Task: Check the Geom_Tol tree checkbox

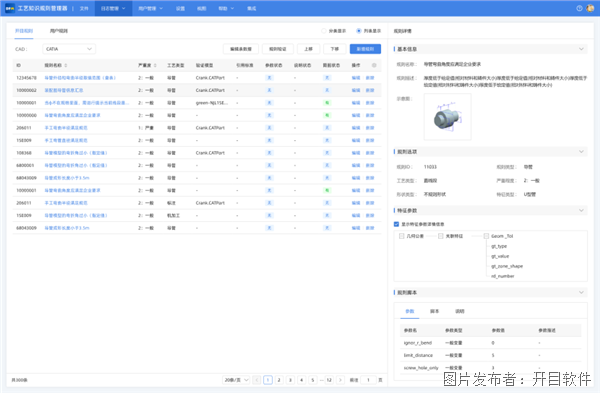Action: [486, 236]
